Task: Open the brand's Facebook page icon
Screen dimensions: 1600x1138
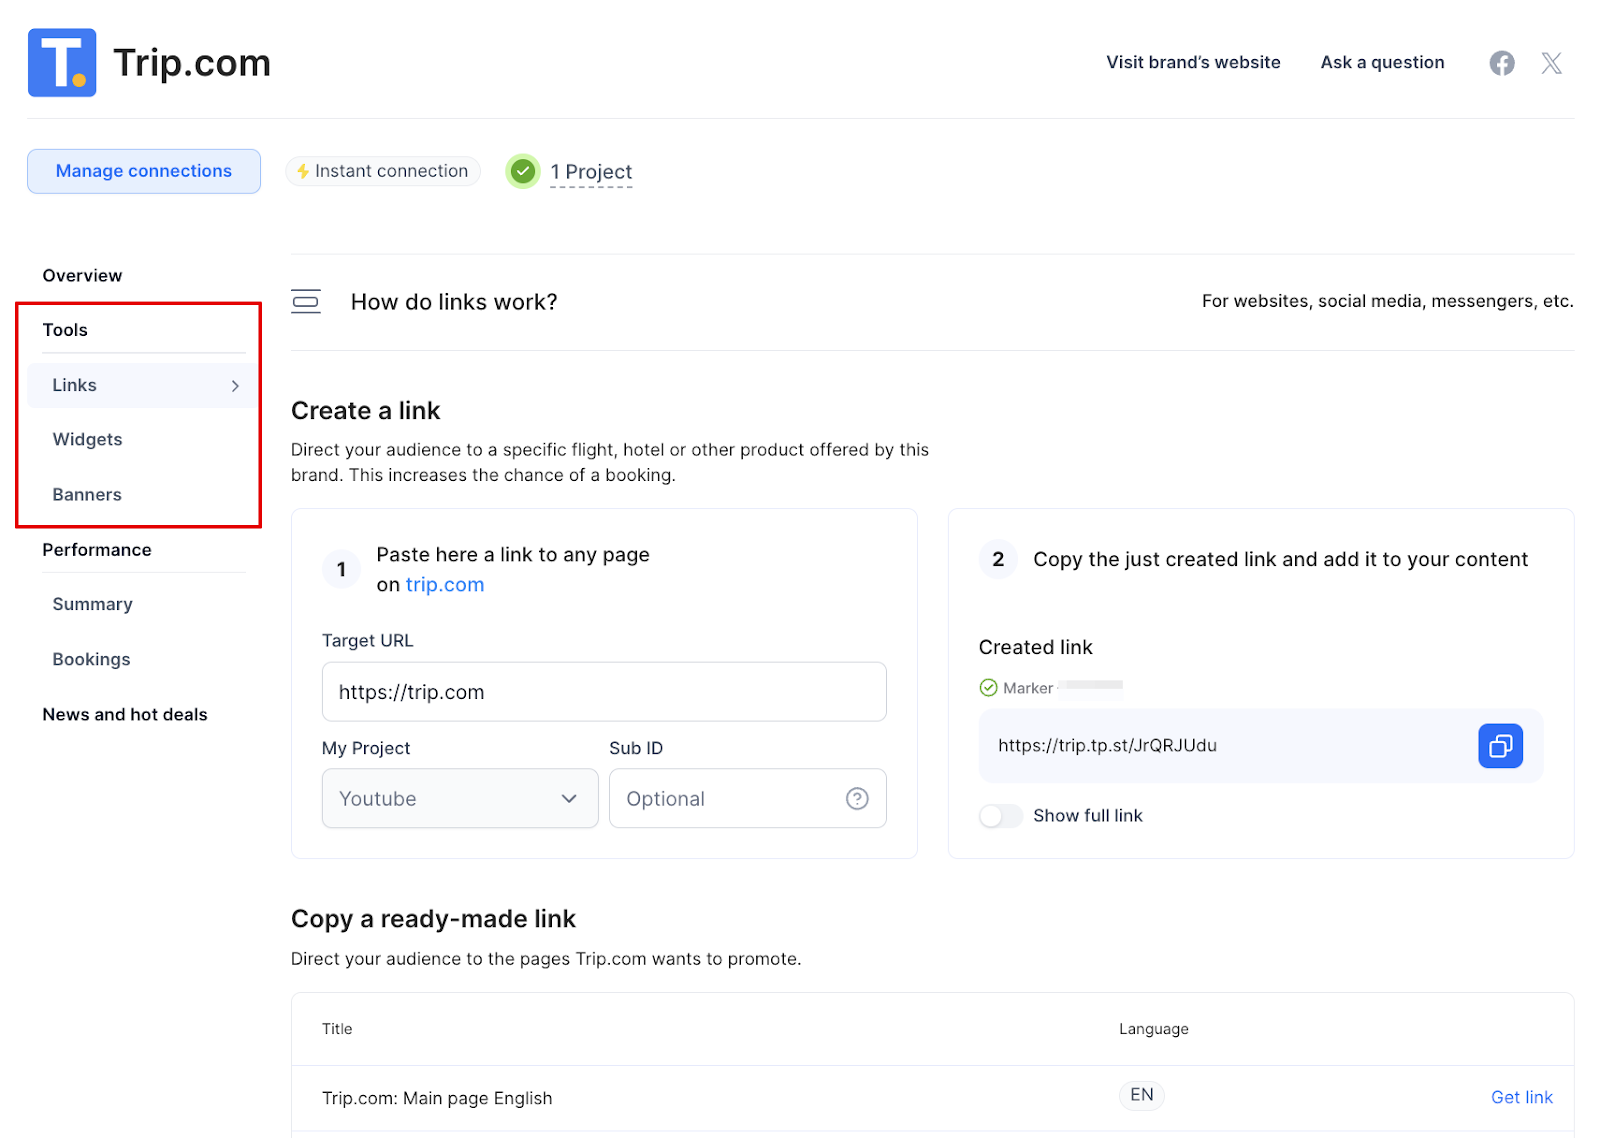Action: 1501,63
